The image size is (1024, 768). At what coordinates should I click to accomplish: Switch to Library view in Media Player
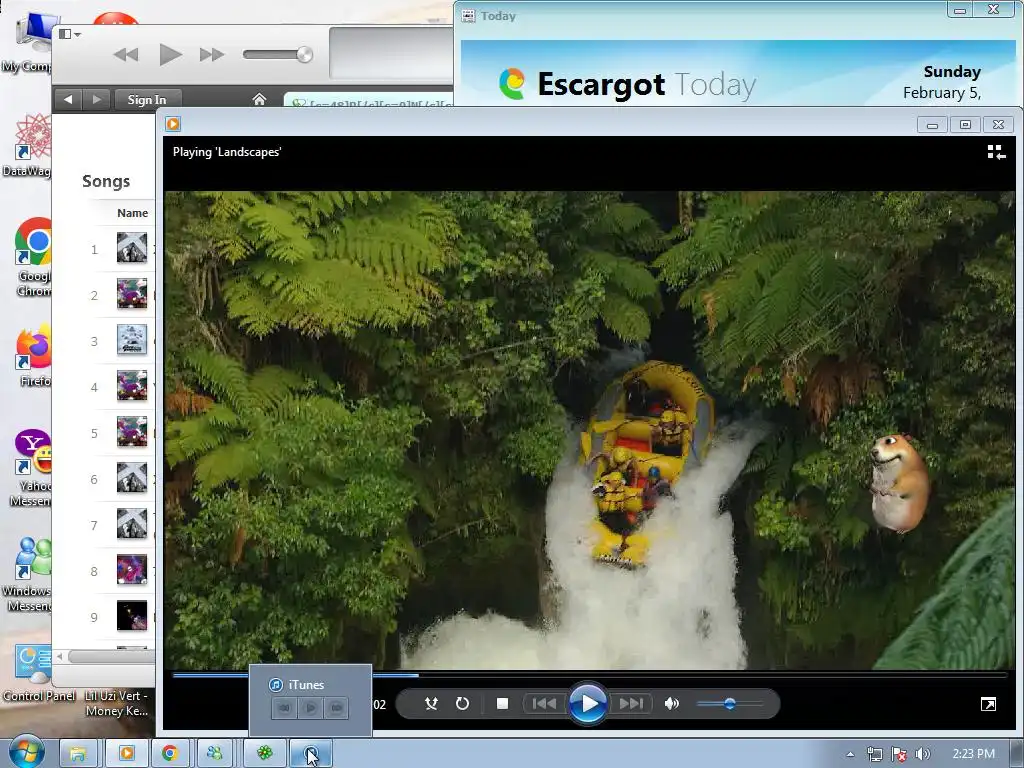point(996,152)
